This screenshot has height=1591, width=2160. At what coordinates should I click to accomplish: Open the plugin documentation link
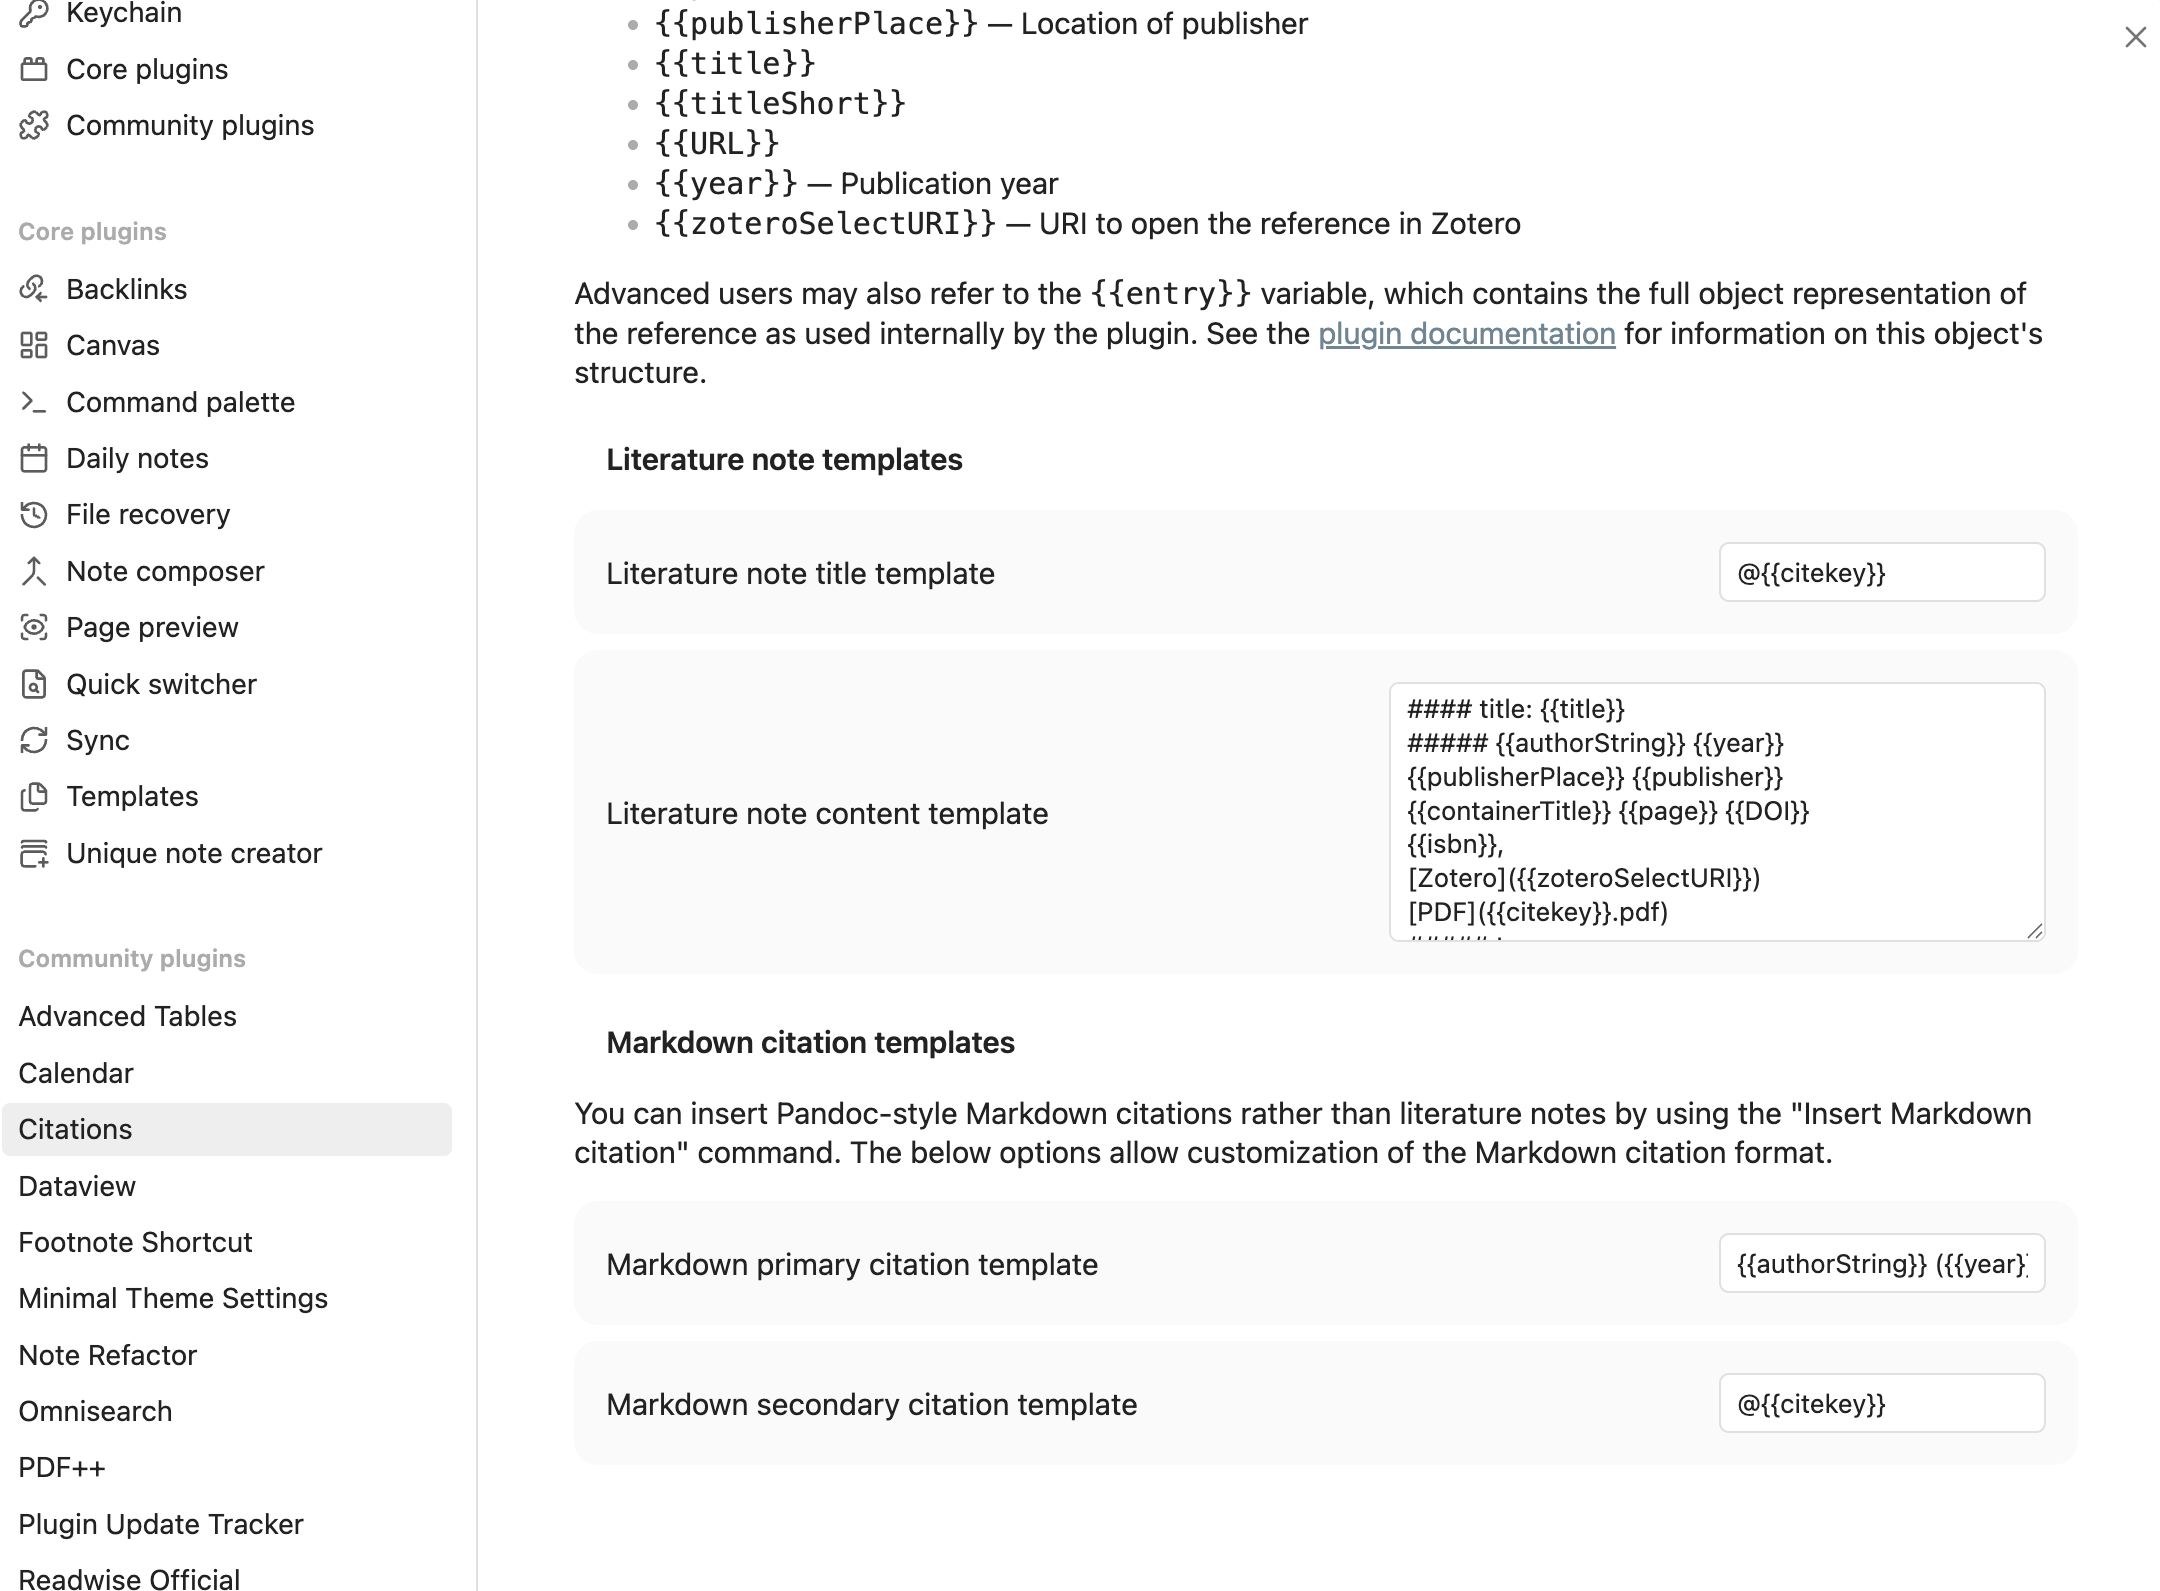(x=1466, y=333)
